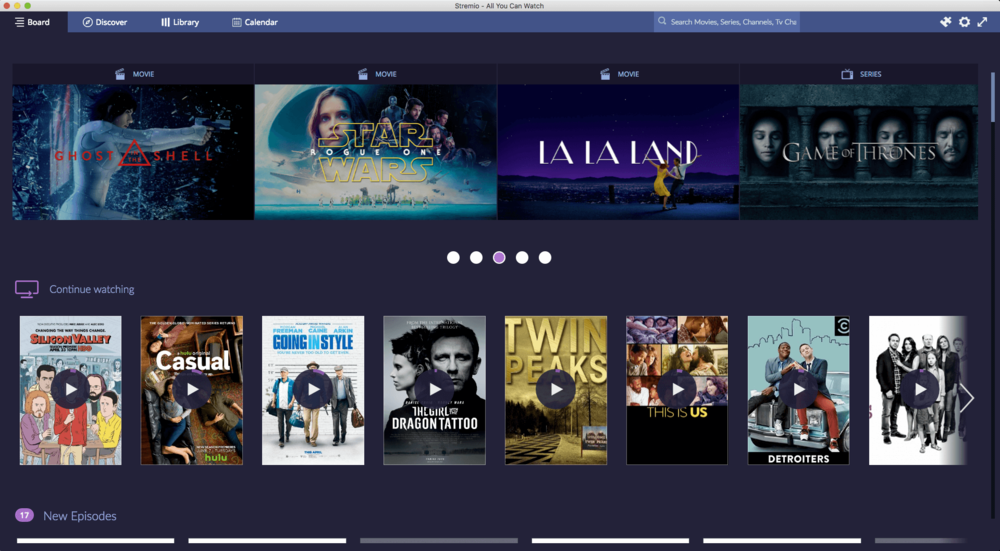Open the settings gear icon

tap(964, 22)
